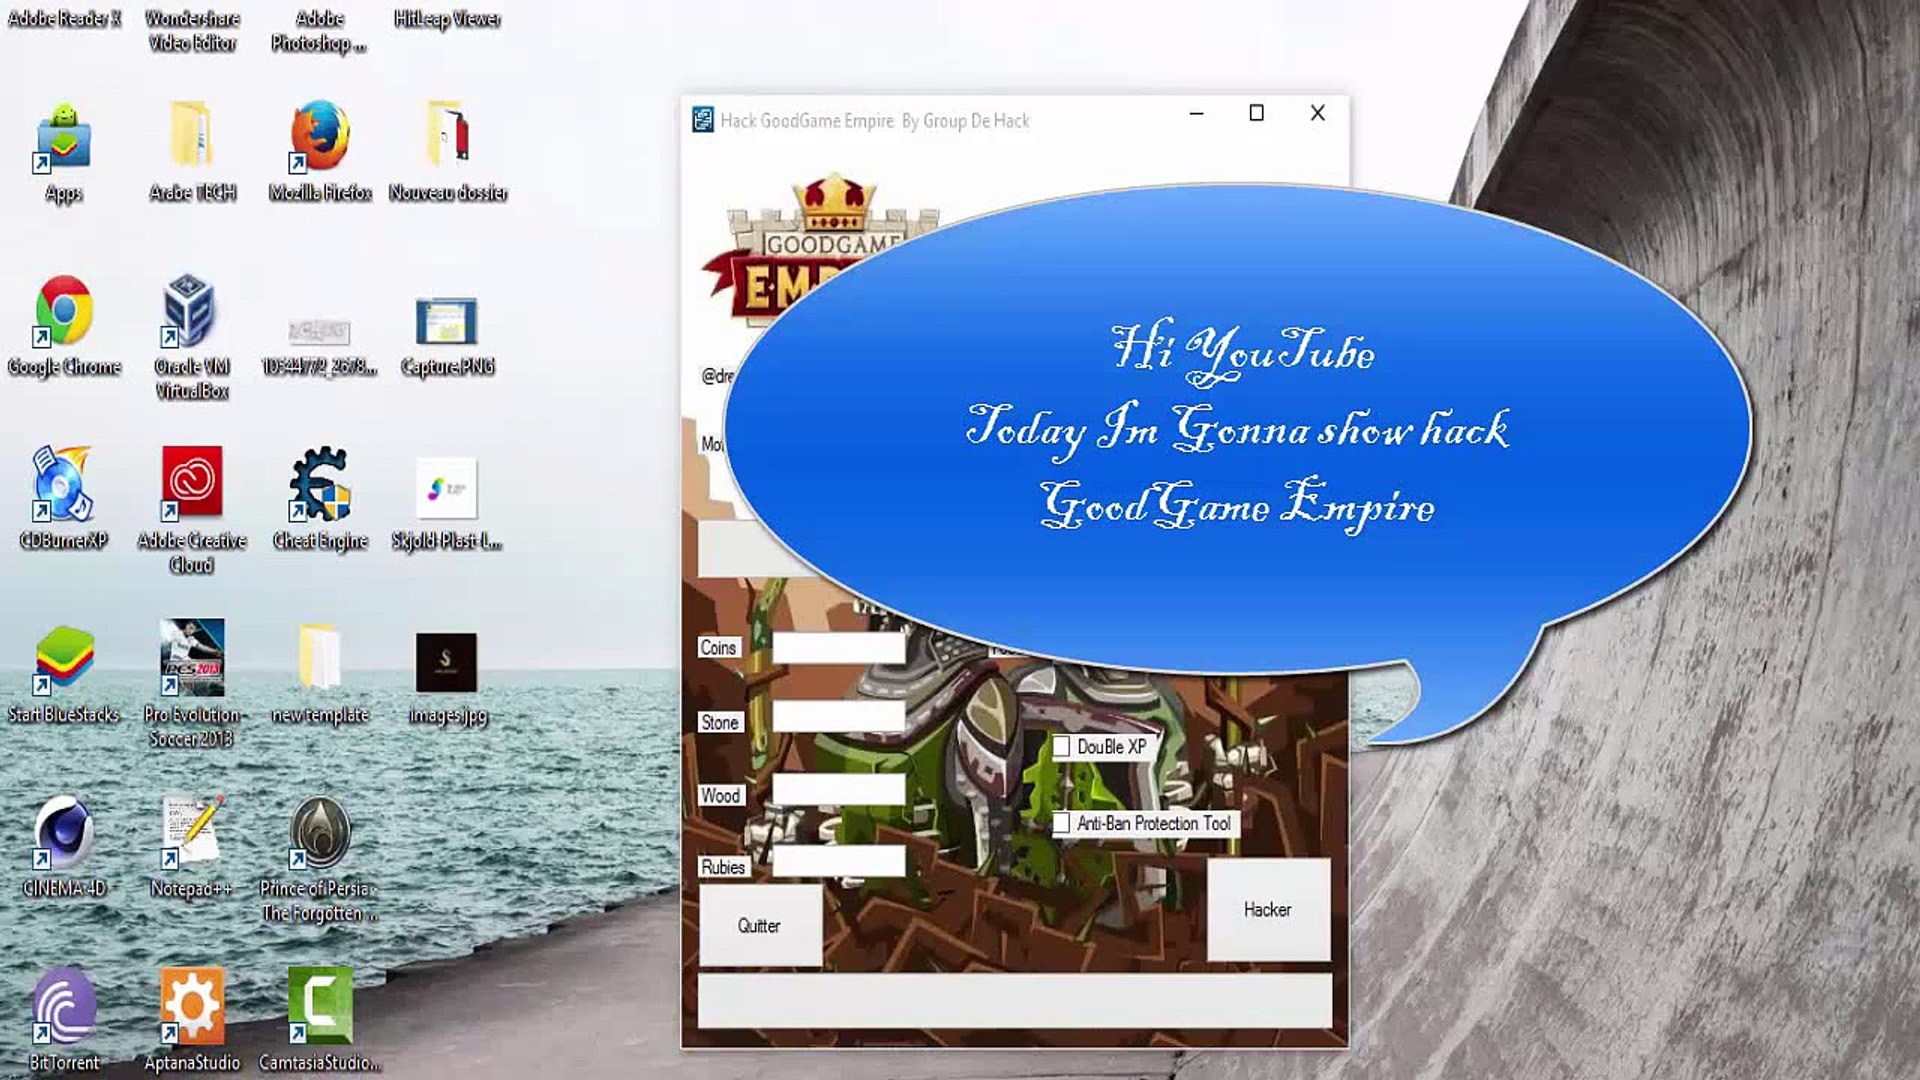The height and width of the screenshot is (1080, 1920).
Task: Click the Coins label
Action: (718, 648)
